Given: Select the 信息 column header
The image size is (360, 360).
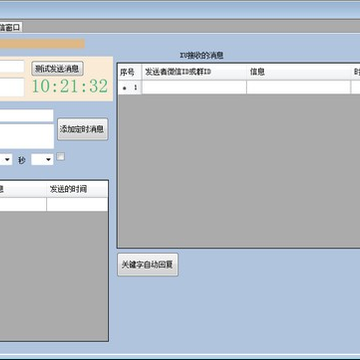Looking at the screenshot, I should coord(299,72).
